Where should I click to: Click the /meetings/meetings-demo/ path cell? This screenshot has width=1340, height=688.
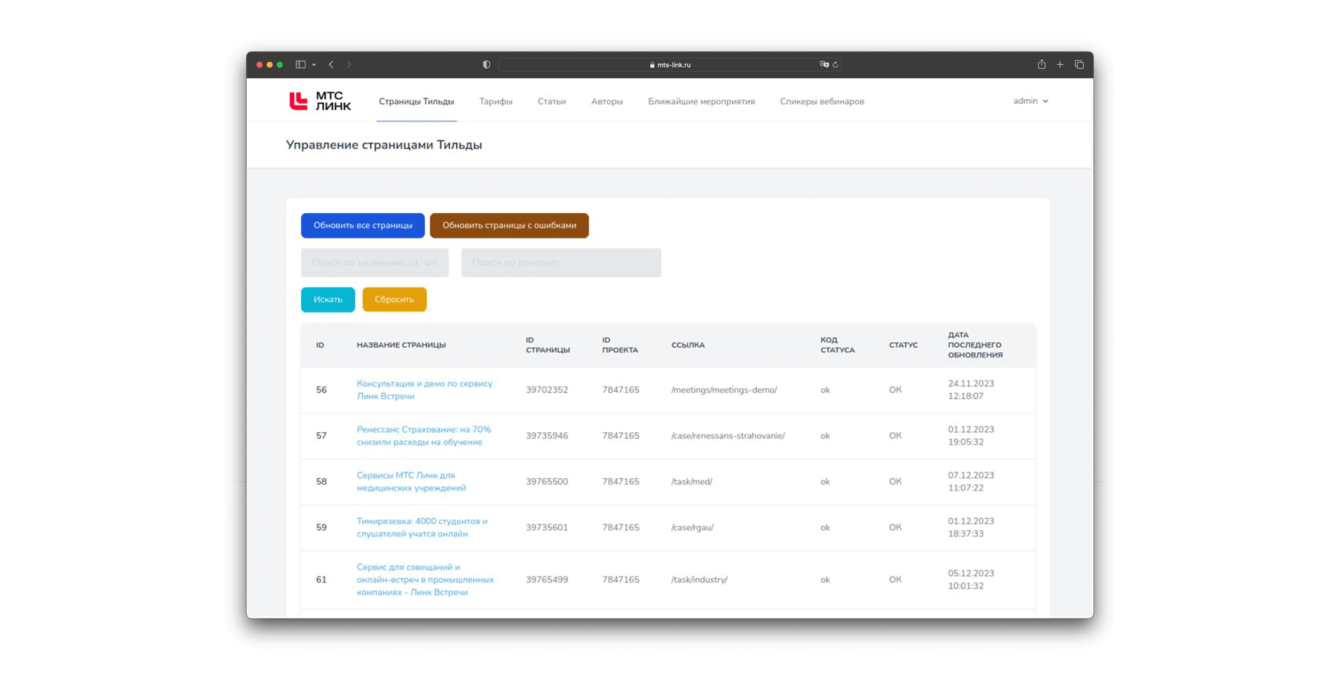(724, 390)
